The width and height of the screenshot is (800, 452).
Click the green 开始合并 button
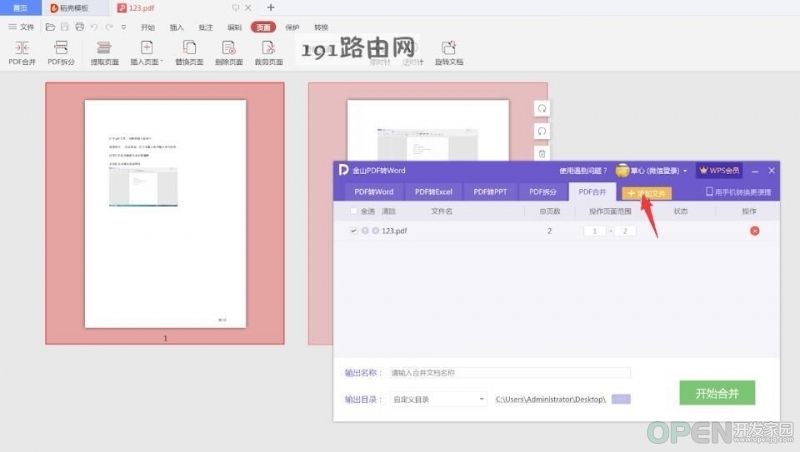717,393
